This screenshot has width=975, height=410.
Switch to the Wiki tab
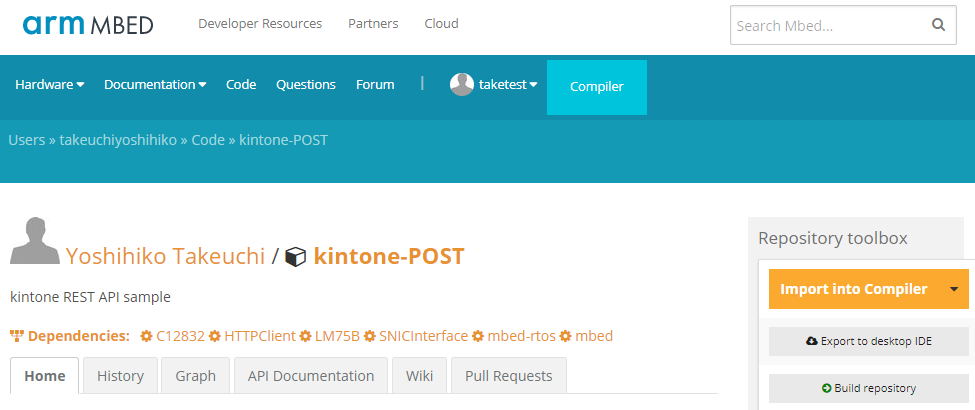pos(419,376)
